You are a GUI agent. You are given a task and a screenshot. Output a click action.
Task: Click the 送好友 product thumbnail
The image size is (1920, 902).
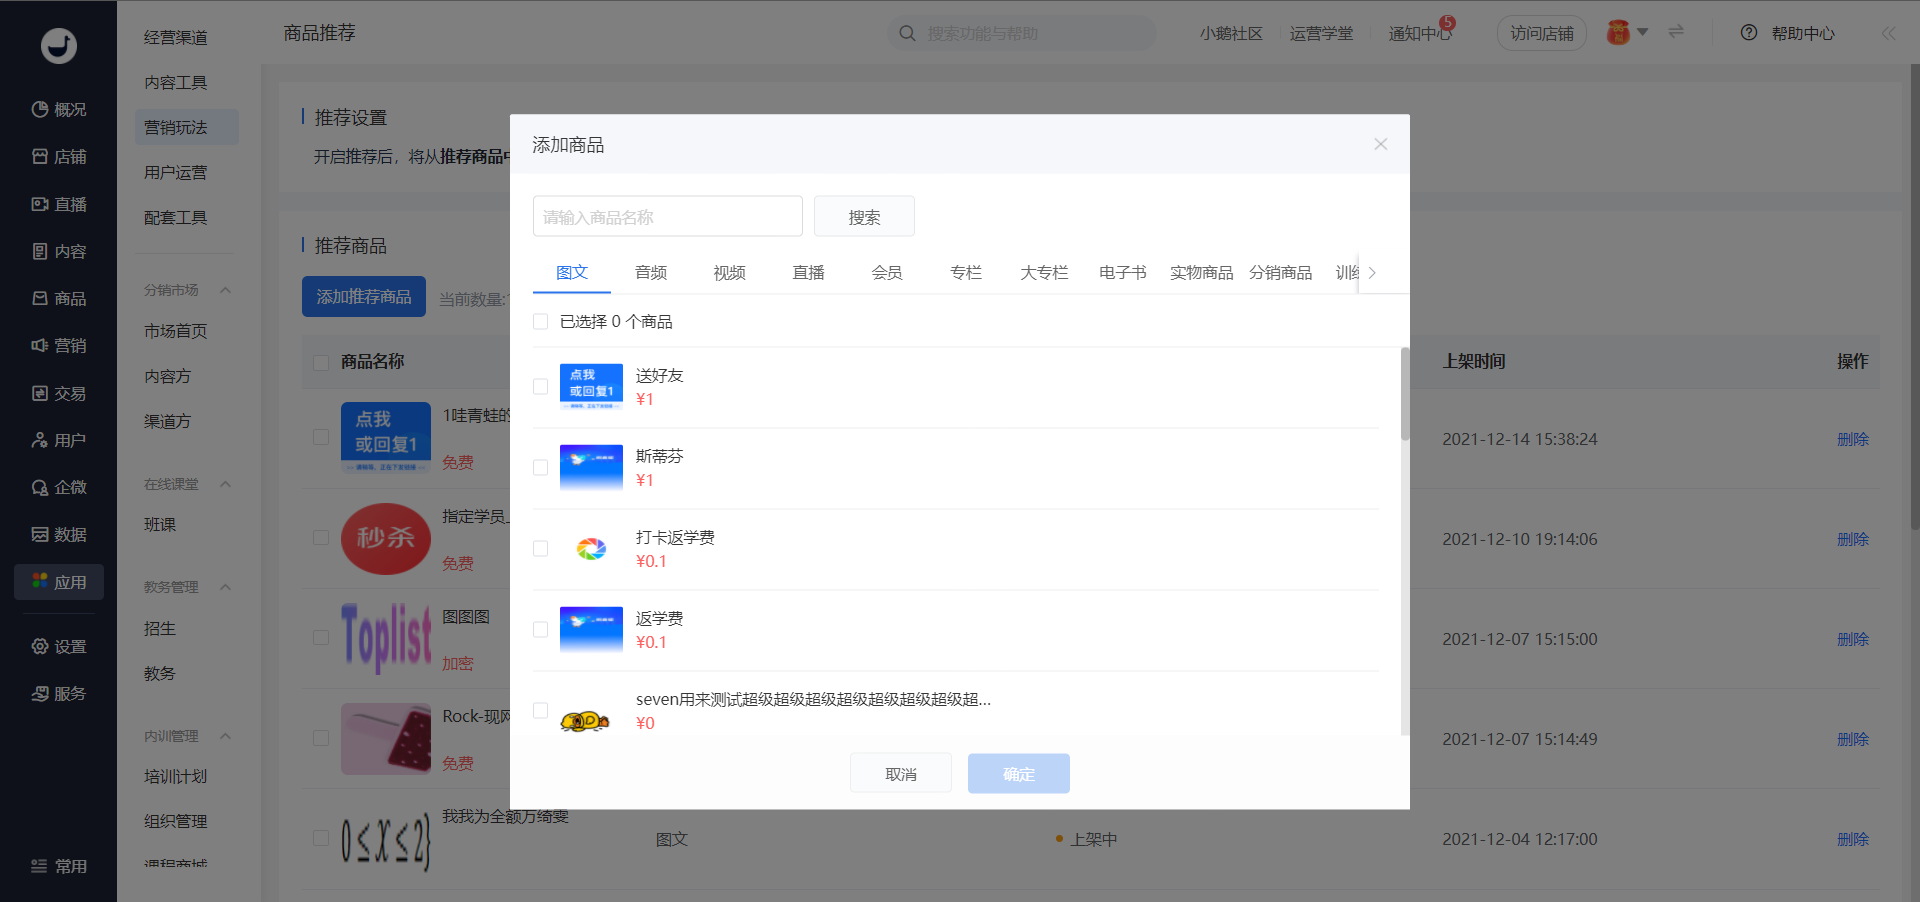pos(591,387)
